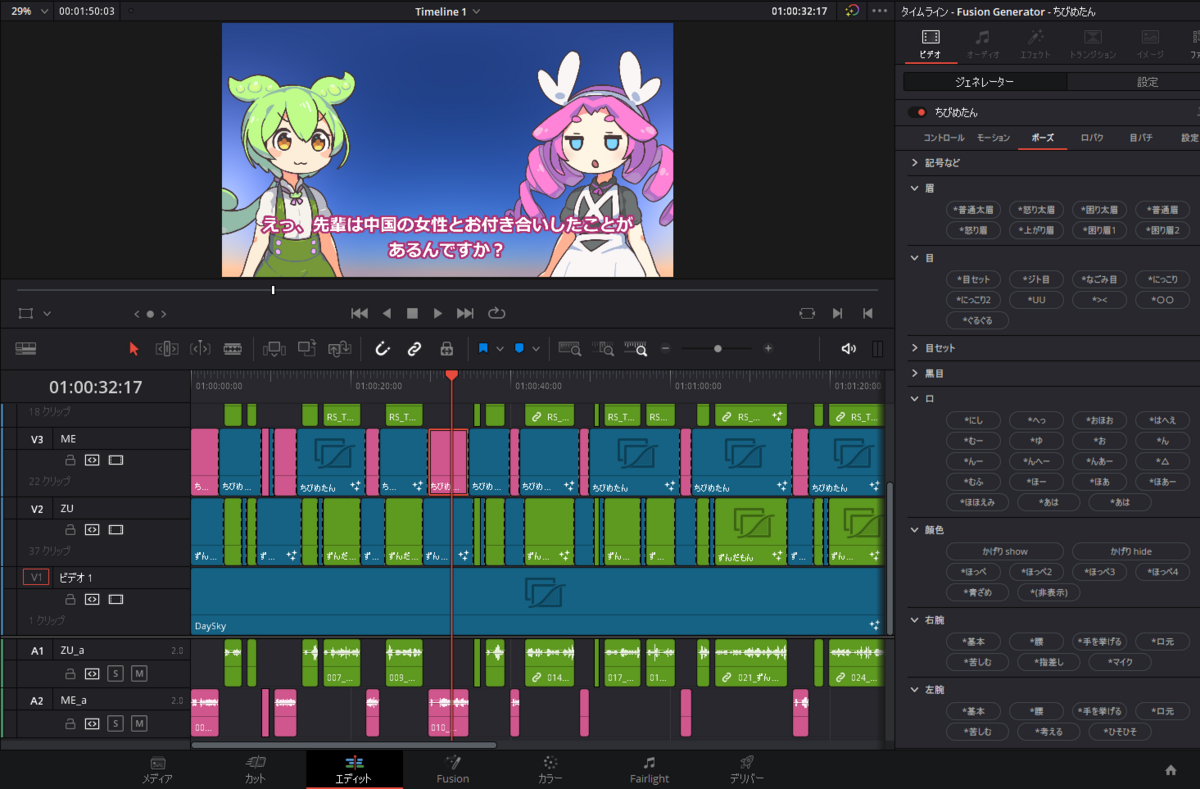Apply the *普通太眉 eyebrow preset
This screenshot has width=1200, height=789.
coord(974,210)
